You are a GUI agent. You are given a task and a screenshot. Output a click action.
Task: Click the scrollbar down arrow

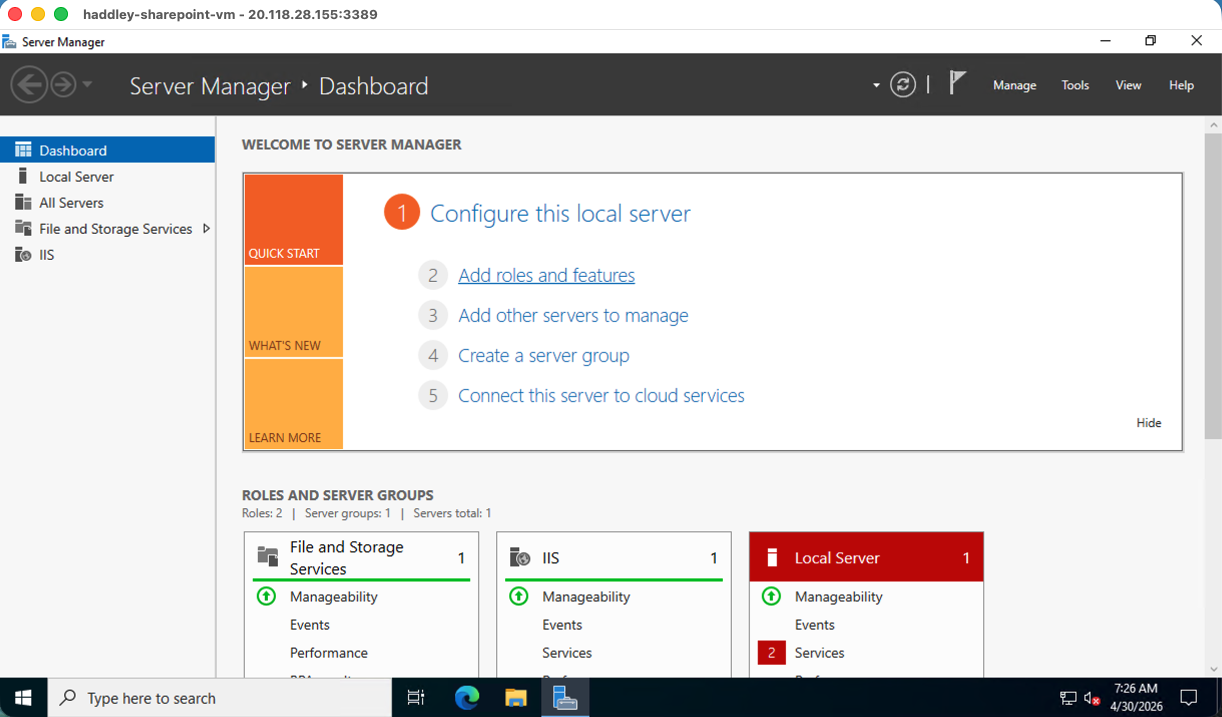[1213, 669]
